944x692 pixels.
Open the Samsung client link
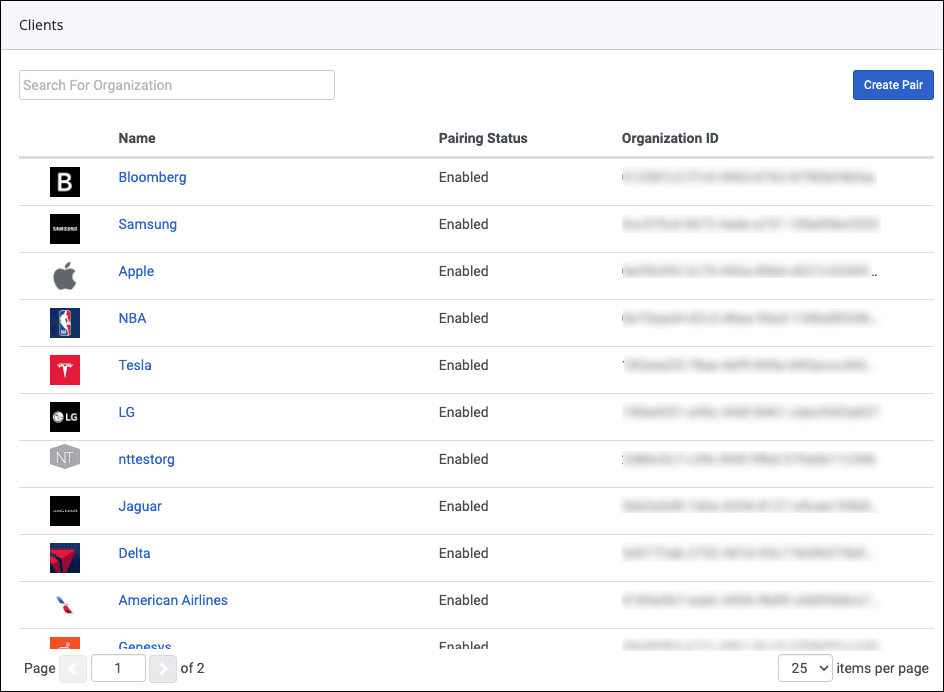point(147,224)
